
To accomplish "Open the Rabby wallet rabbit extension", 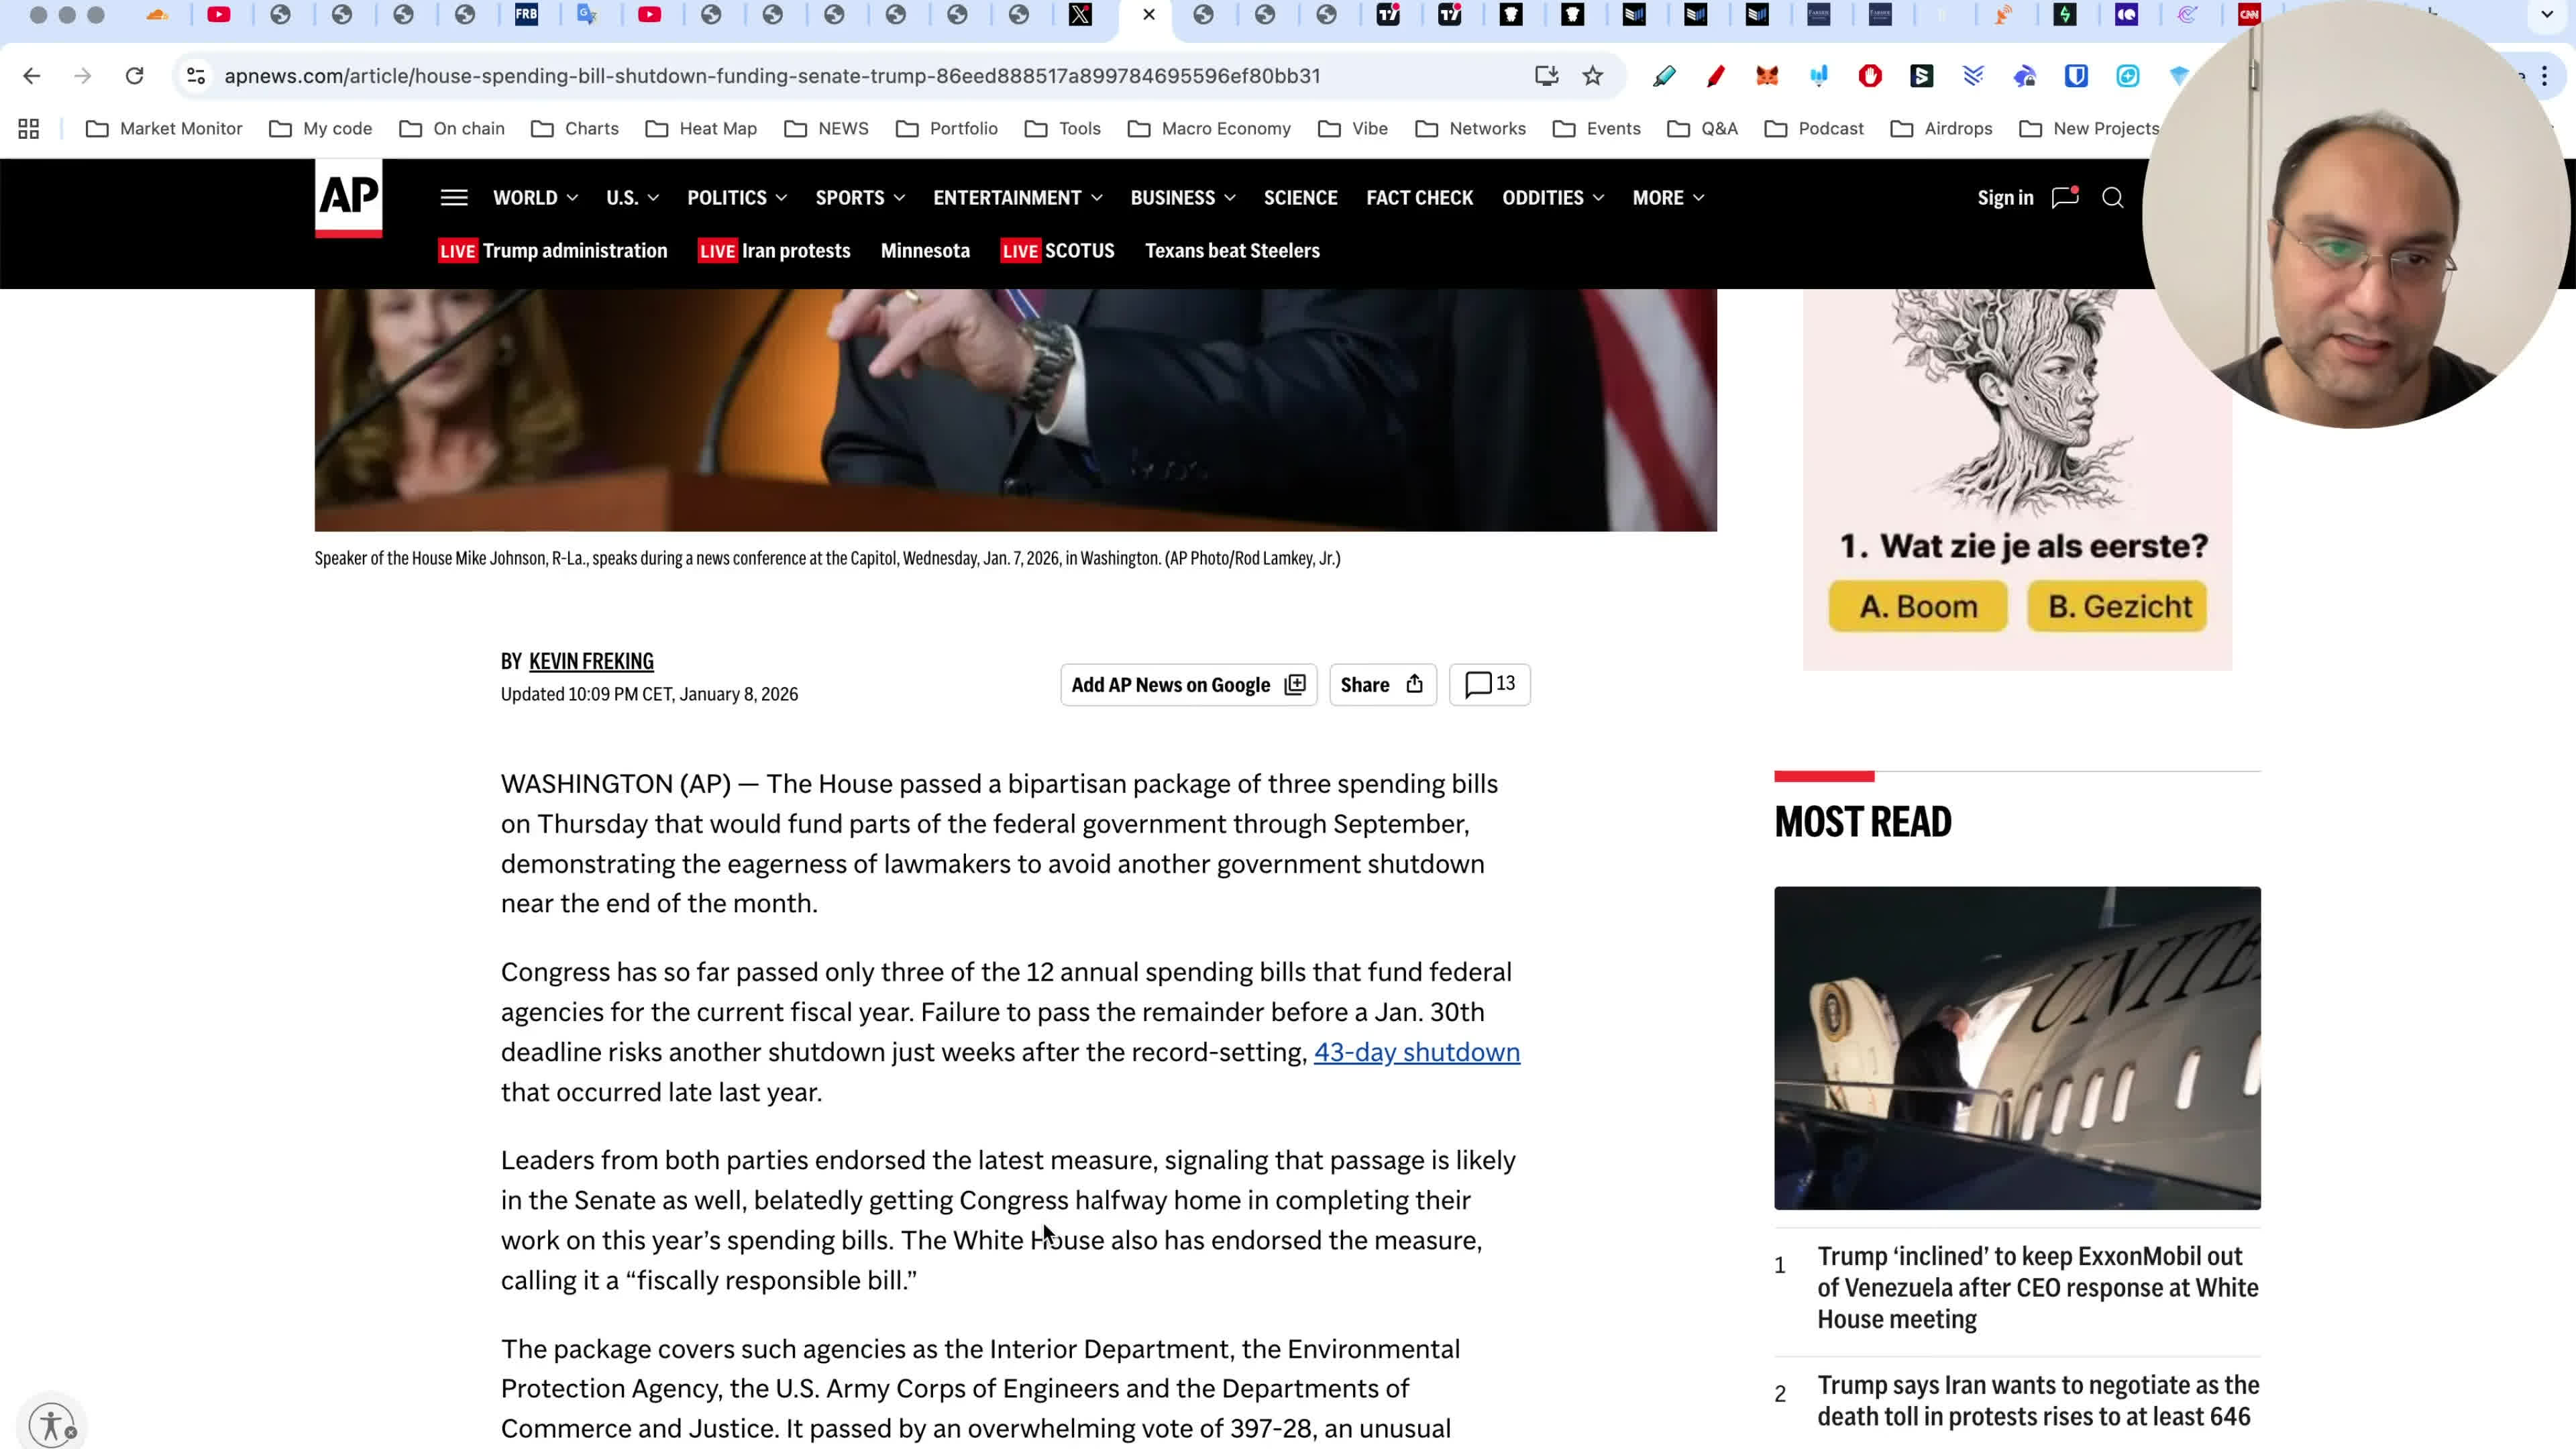I will click(2025, 76).
